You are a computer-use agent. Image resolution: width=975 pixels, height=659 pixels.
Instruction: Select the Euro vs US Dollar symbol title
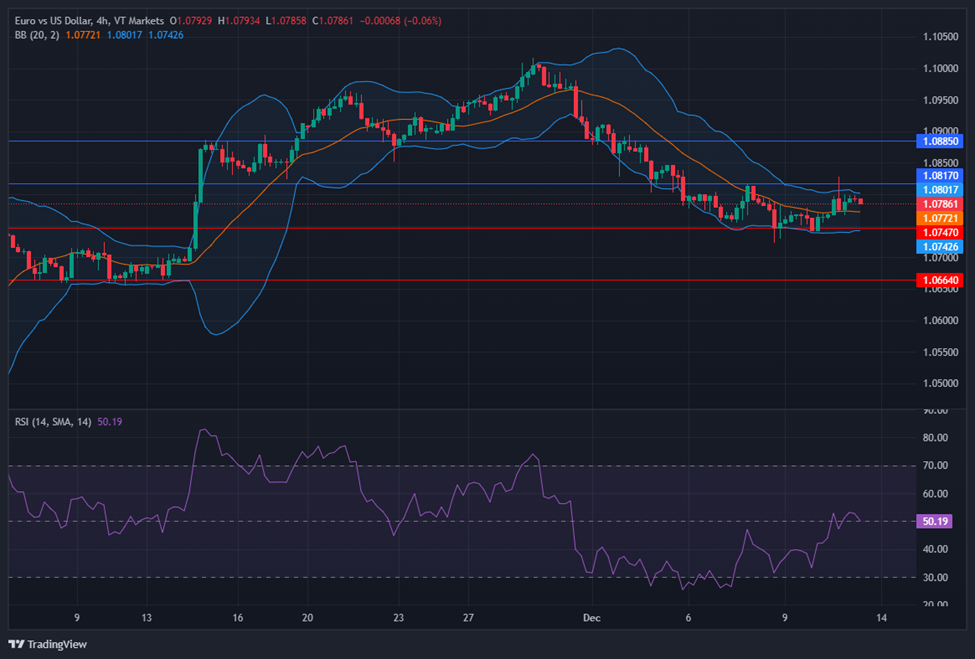pos(89,21)
